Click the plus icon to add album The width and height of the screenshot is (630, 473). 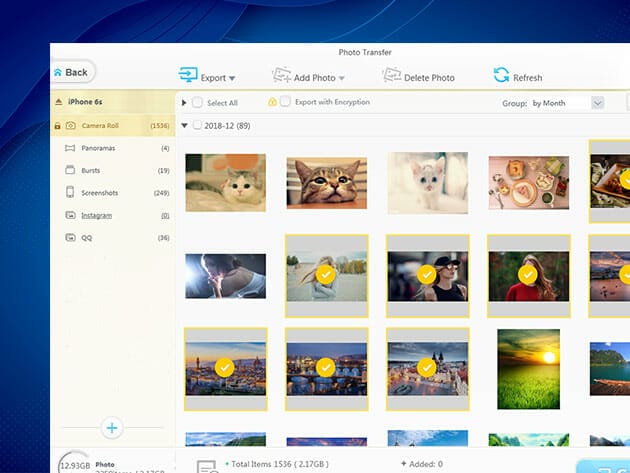coord(112,428)
